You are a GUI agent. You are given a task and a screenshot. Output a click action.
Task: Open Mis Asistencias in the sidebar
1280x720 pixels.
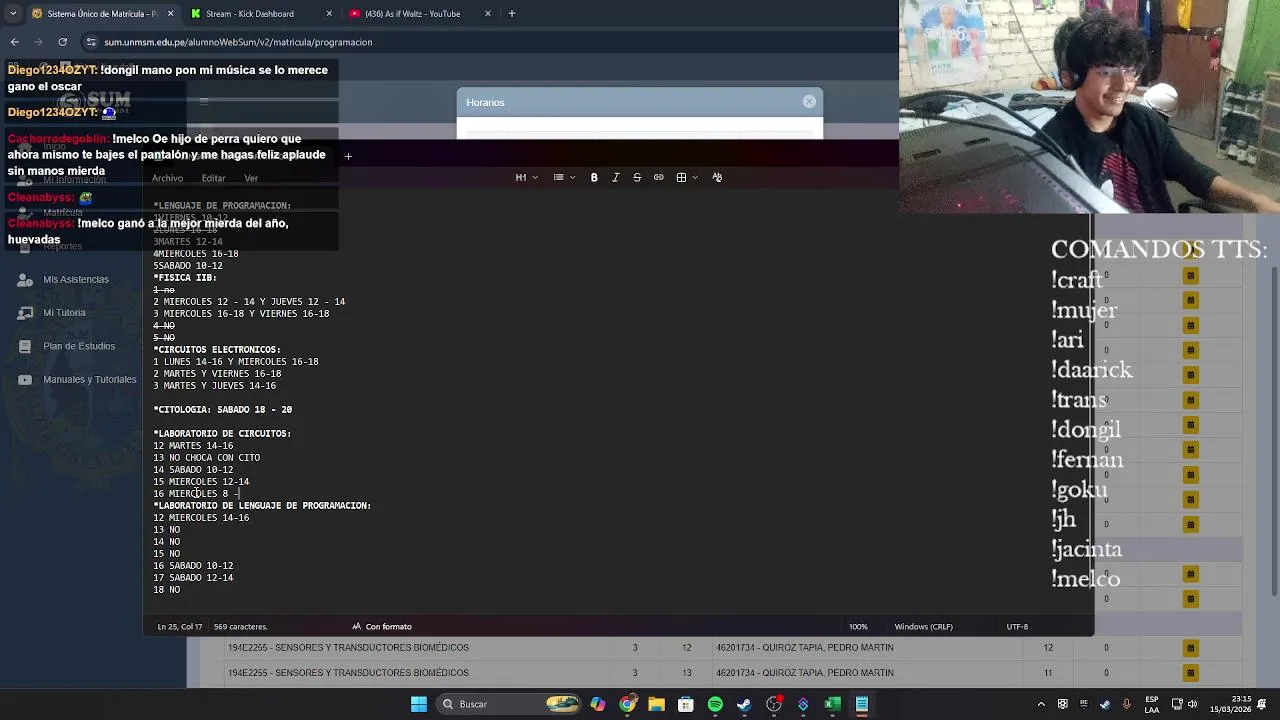(75, 280)
